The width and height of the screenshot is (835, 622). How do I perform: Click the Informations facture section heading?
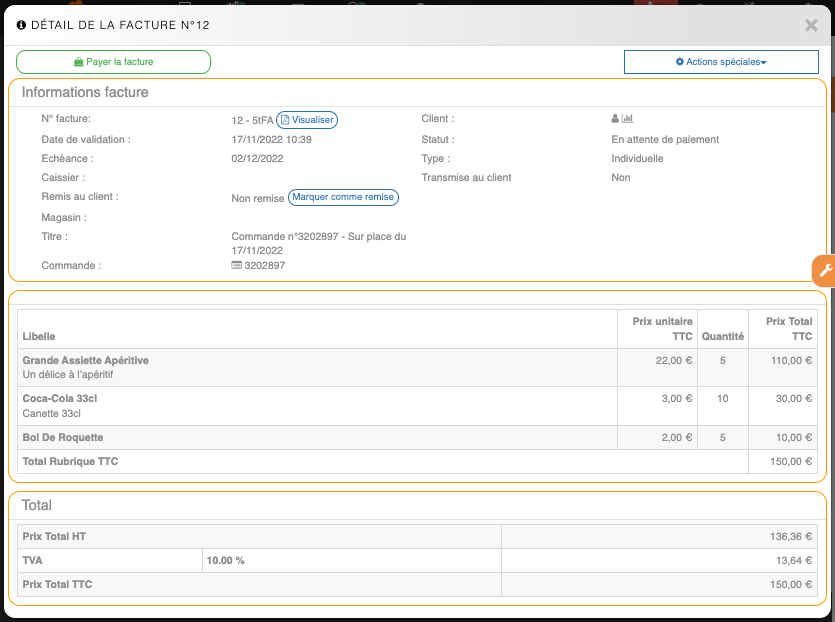tap(85, 93)
